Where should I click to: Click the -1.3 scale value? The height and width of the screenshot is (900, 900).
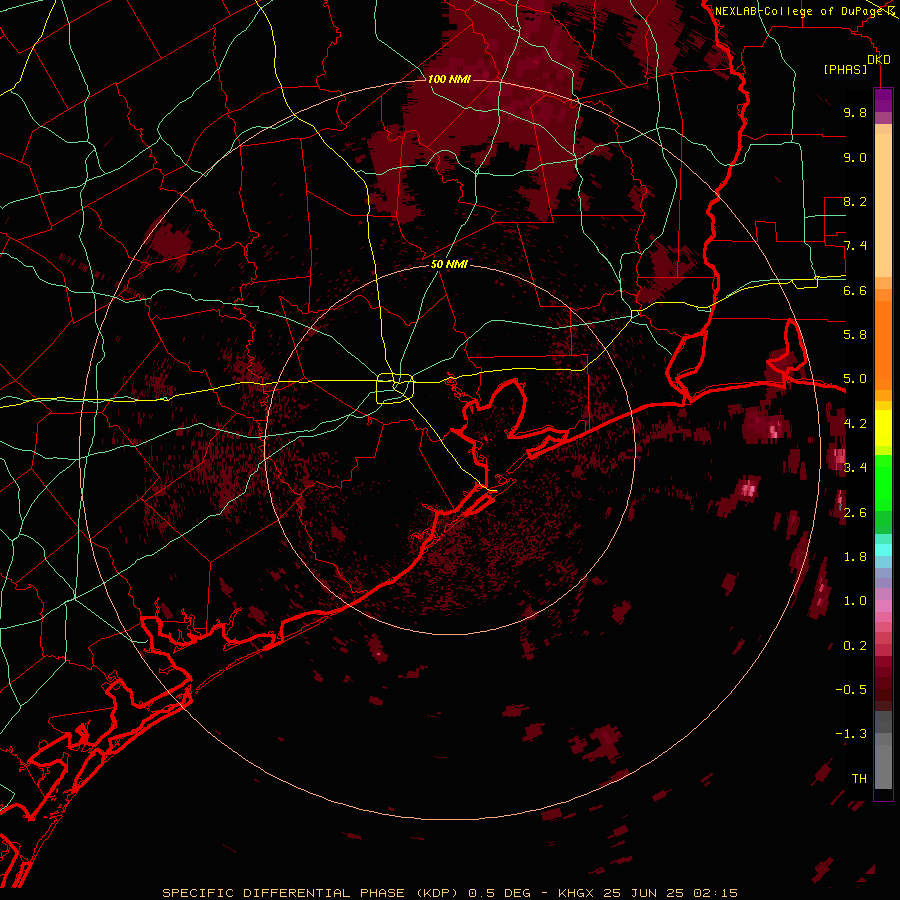pyautogui.click(x=851, y=734)
